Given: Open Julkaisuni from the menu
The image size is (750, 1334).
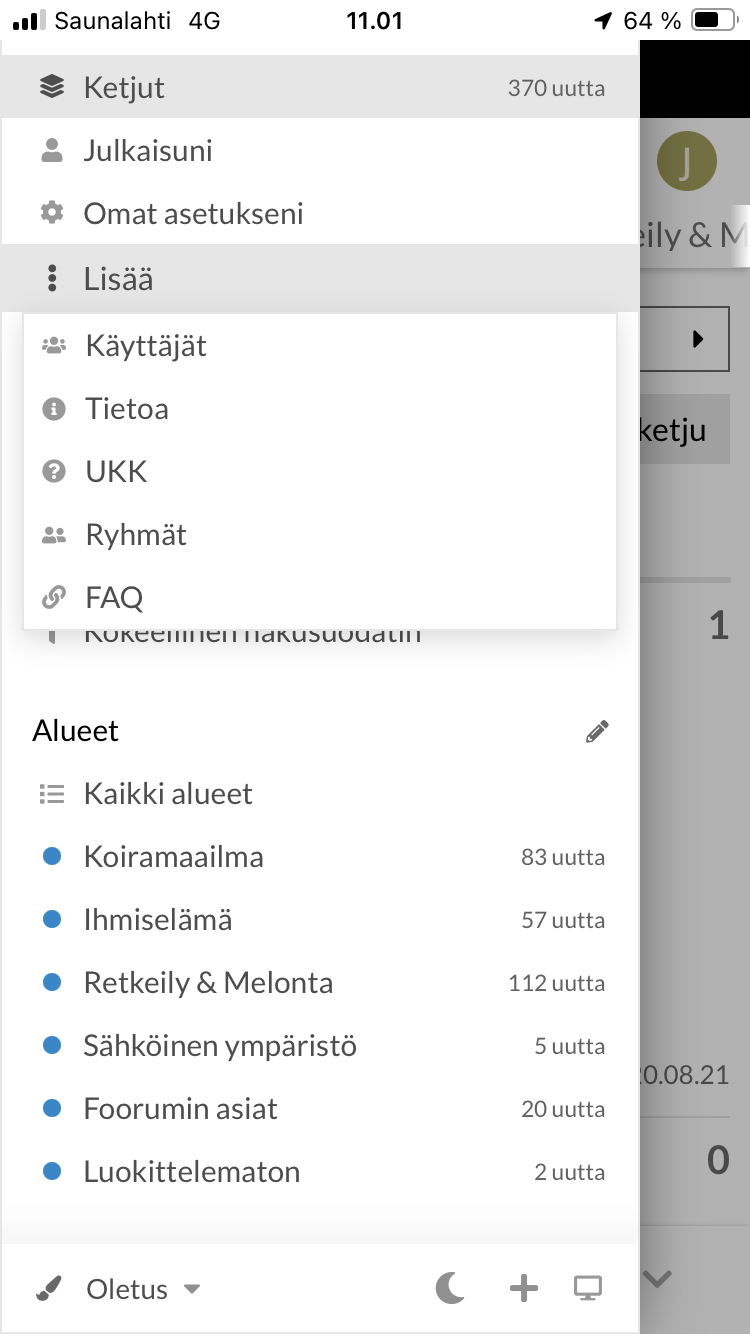Looking at the screenshot, I should click(147, 151).
